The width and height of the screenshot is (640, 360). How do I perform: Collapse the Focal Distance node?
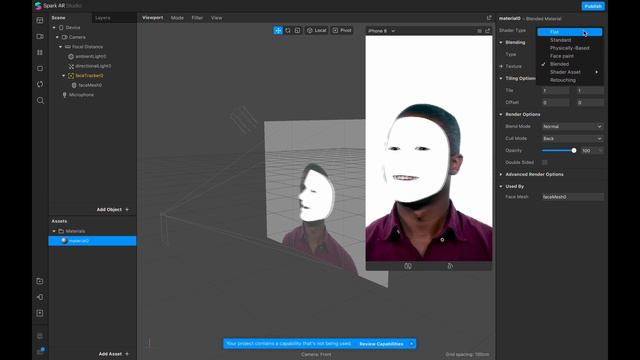60,47
